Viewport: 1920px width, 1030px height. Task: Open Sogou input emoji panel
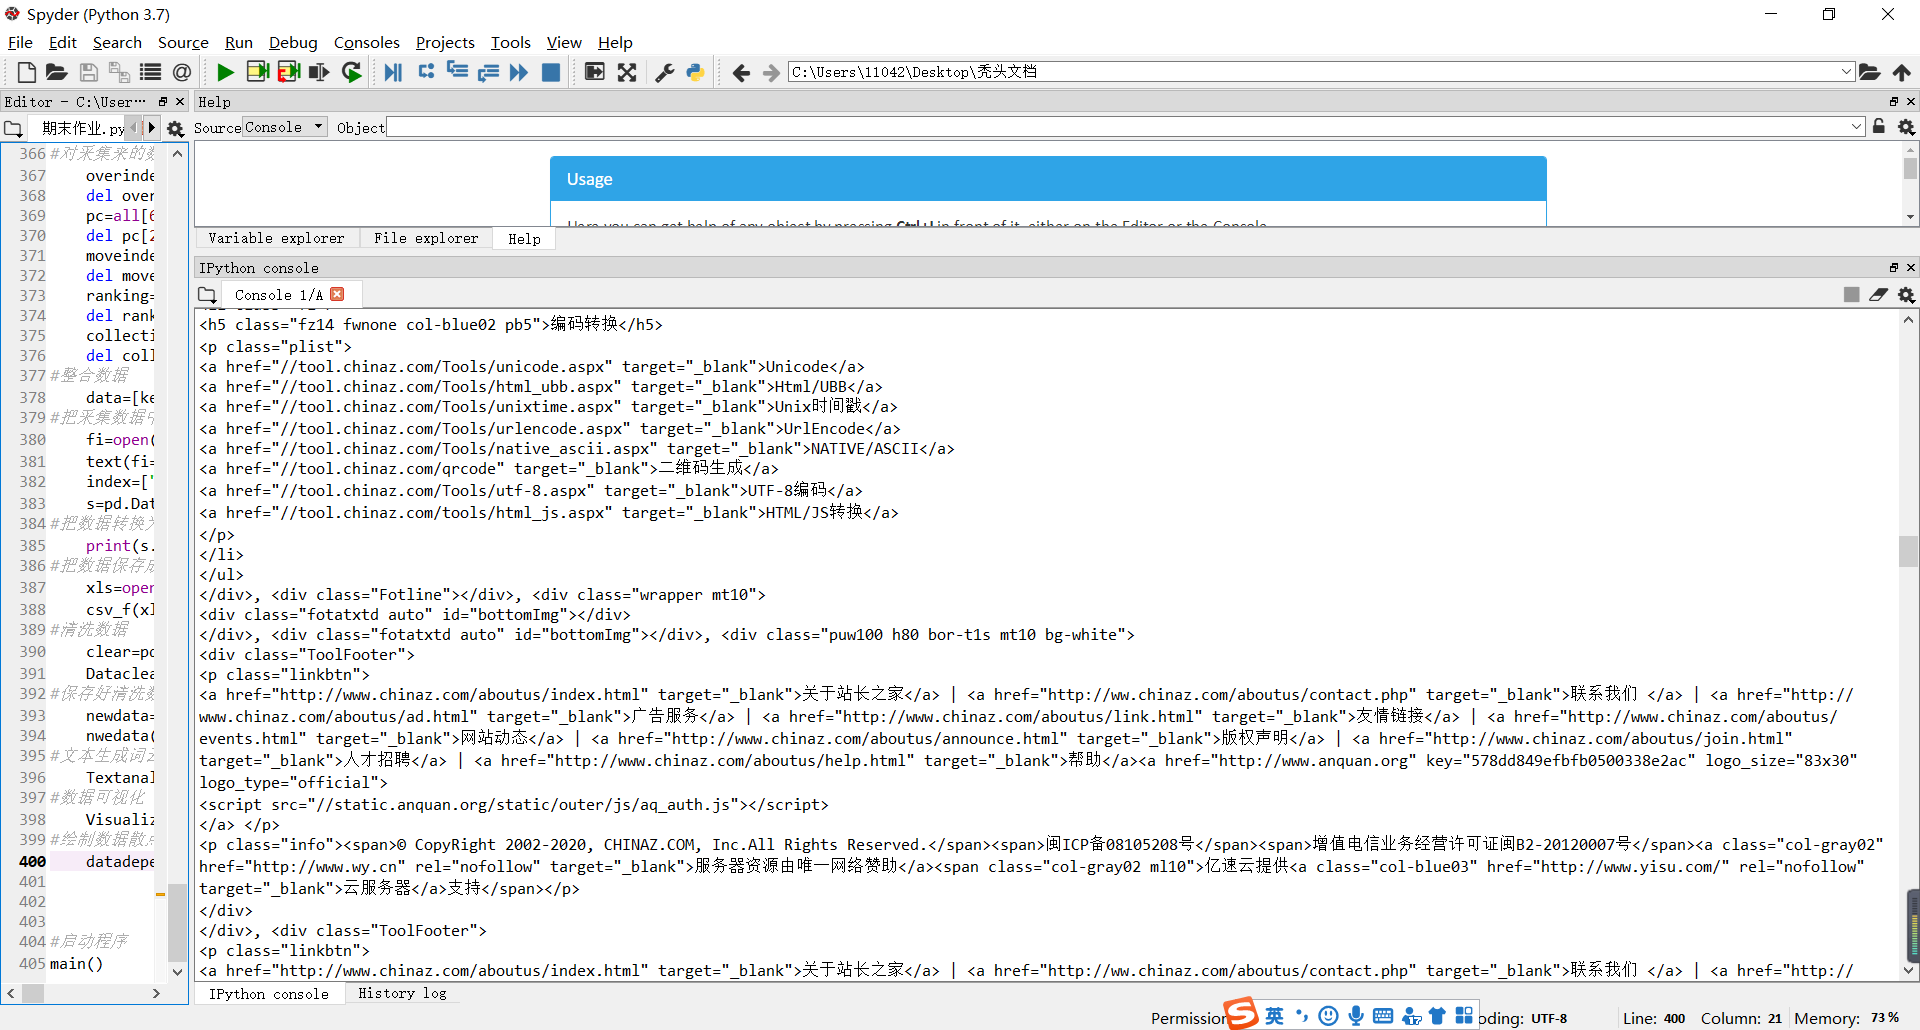(x=1328, y=1016)
